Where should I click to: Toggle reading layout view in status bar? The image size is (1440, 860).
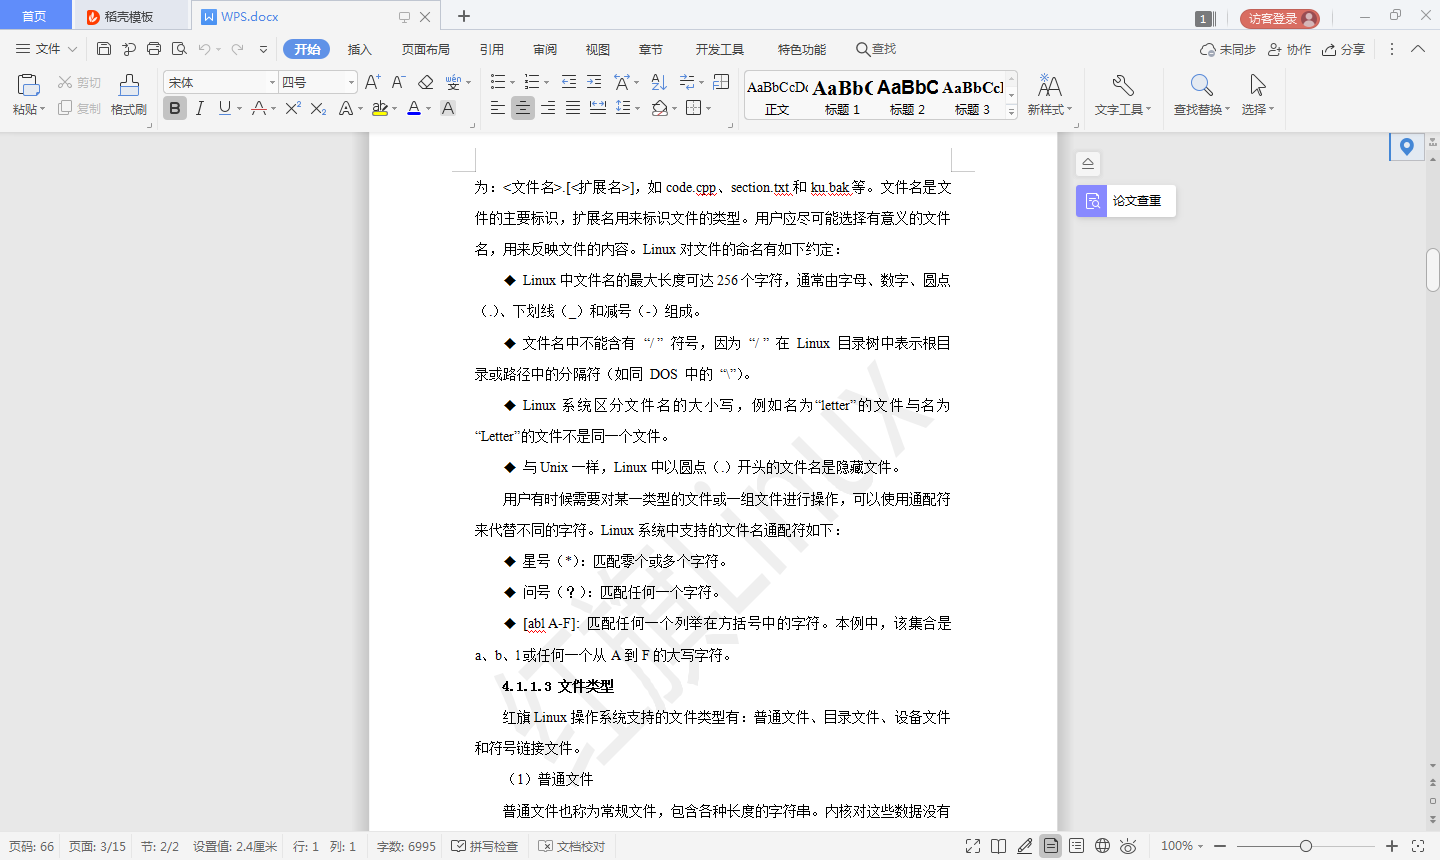[x=998, y=846]
